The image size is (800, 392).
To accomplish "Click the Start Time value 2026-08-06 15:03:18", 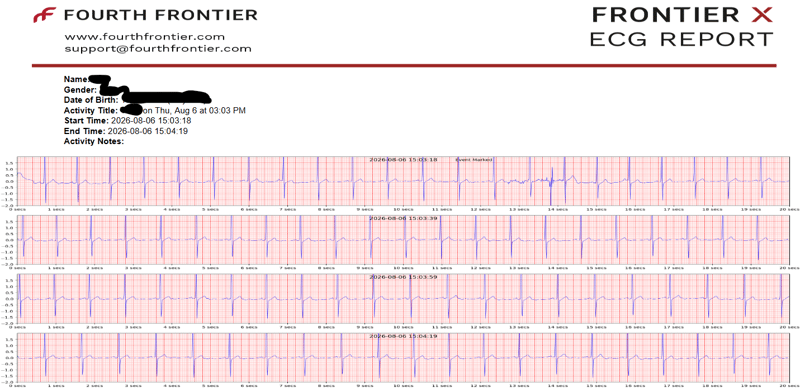I will point(151,120).
